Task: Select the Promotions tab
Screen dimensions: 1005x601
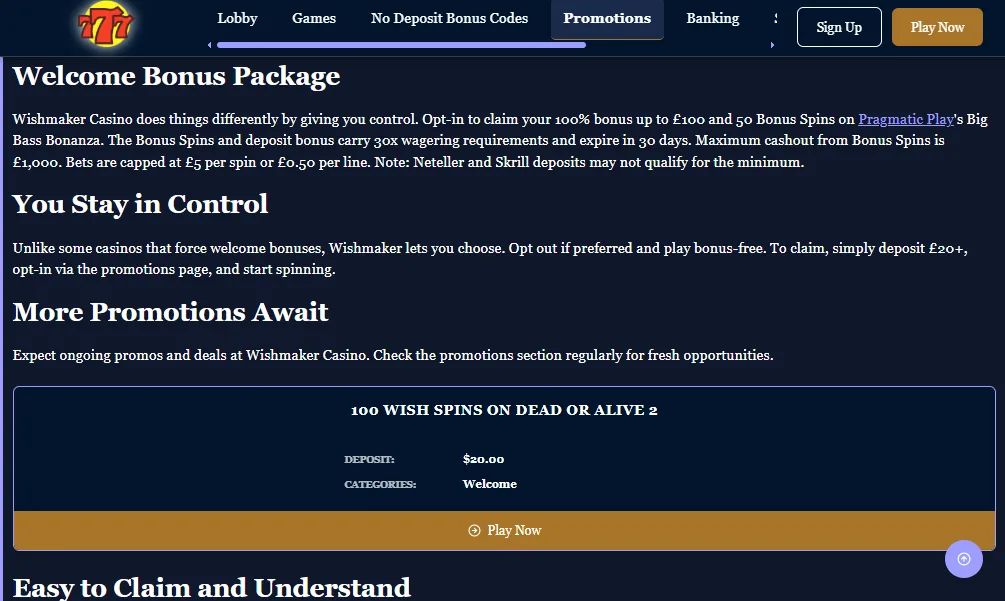Action: (607, 19)
